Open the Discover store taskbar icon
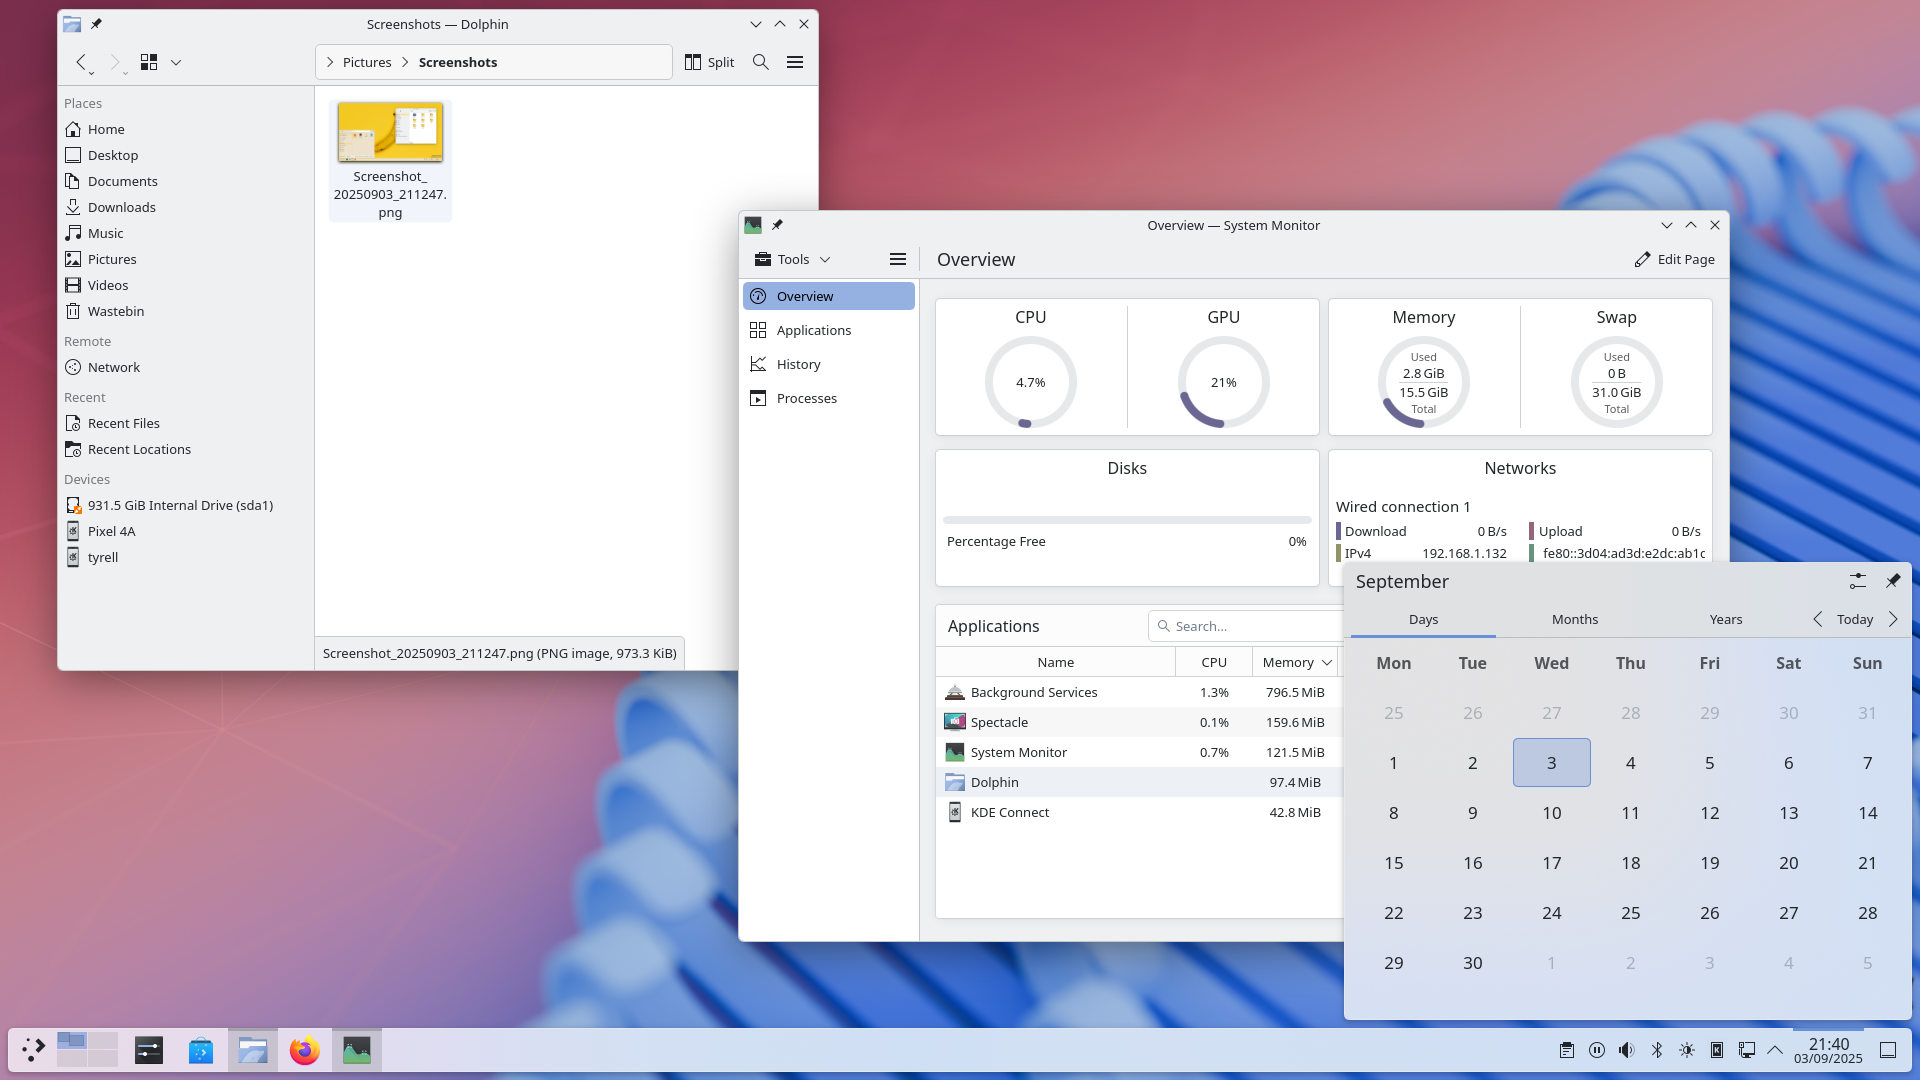Viewport: 1920px width, 1080px height. (x=200, y=1050)
